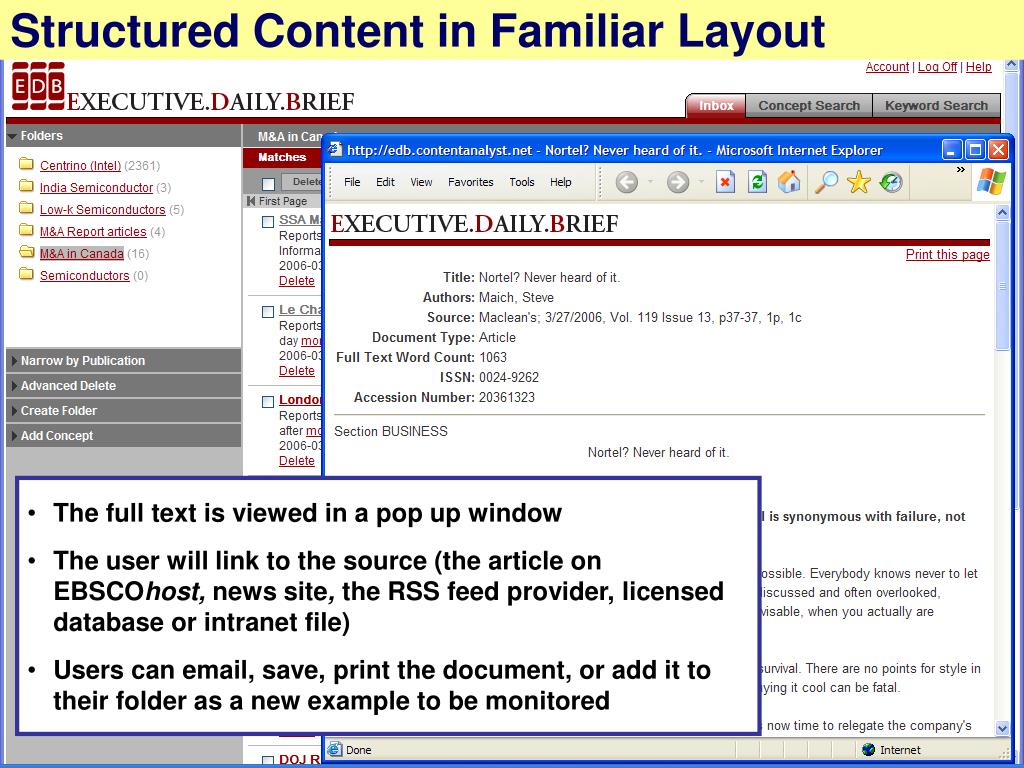This screenshot has width=1024, height=768.
Task: Expand Create Folder section
Action: point(123,410)
